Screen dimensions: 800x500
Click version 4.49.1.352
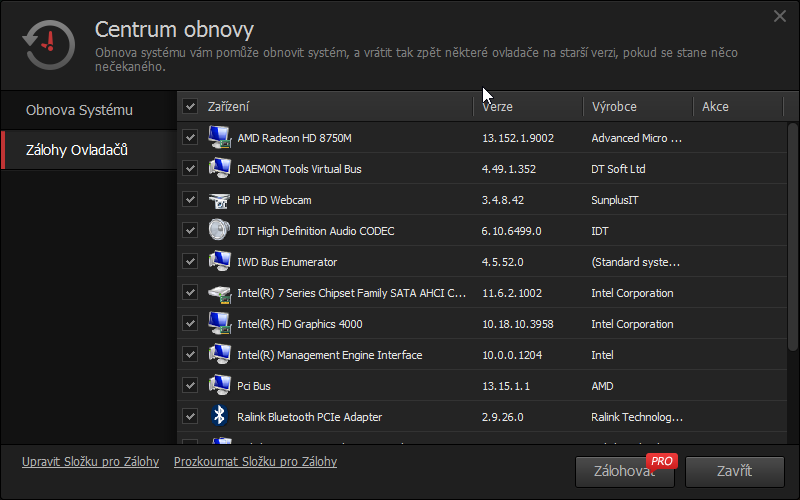[x=509, y=169]
